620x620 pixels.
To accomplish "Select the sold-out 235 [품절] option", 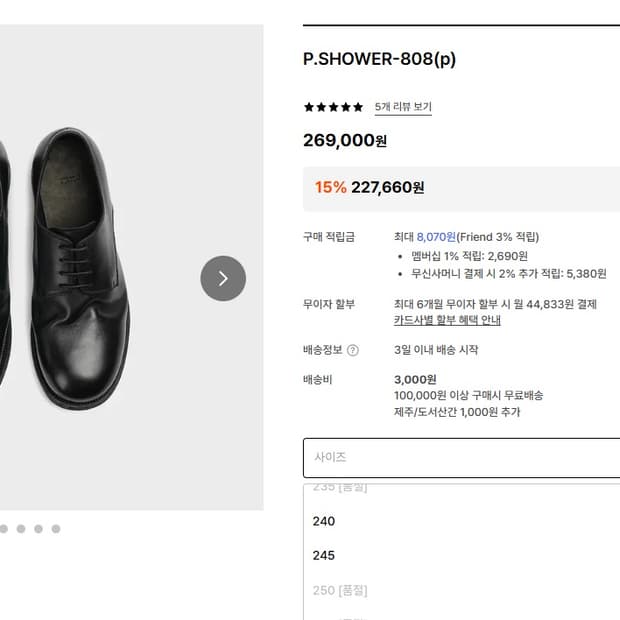I will [340, 488].
